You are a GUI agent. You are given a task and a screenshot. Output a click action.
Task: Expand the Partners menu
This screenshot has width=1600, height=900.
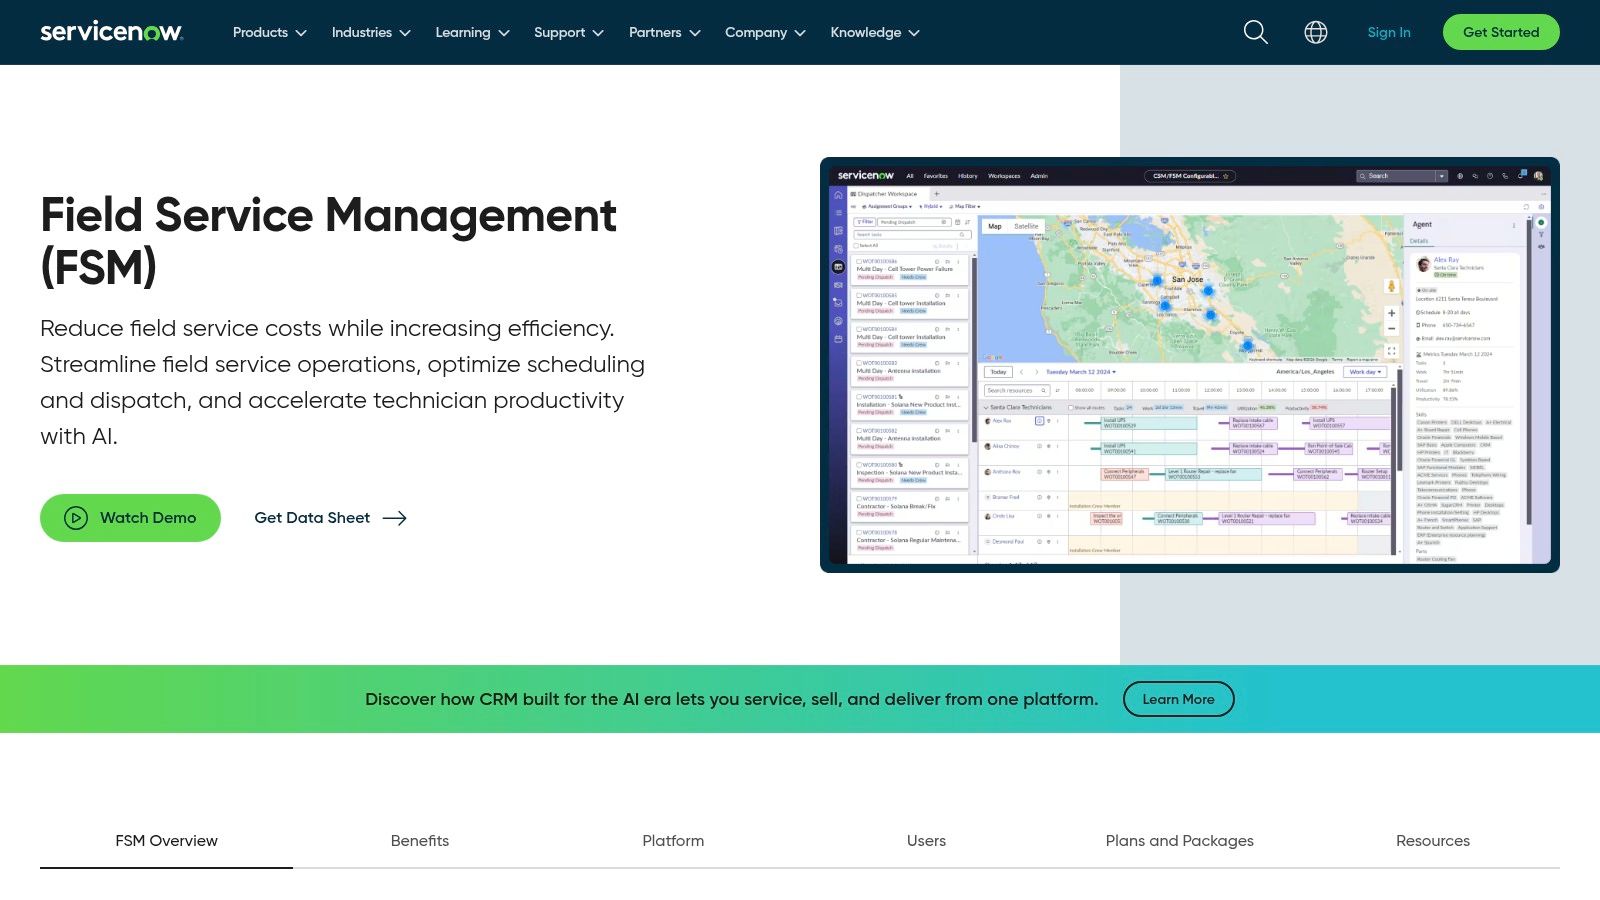[x=664, y=32]
